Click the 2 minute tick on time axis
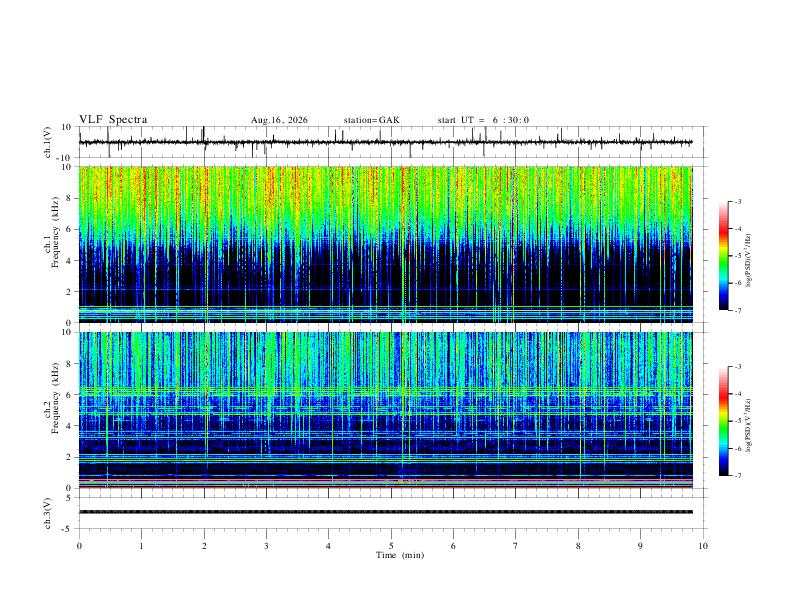Screen dimensions: 792x612 point(204,546)
